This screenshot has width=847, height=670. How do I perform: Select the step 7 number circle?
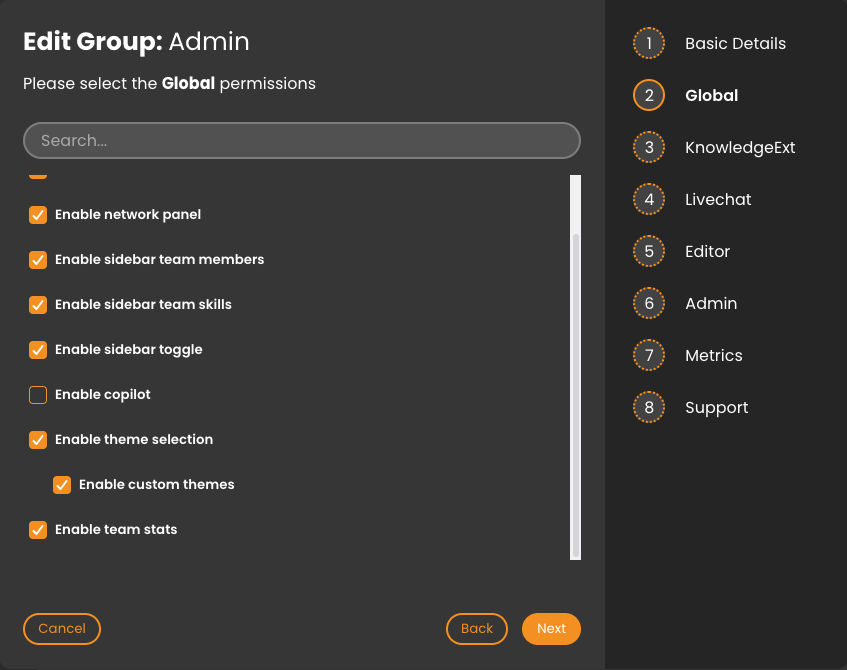[x=649, y=356]
